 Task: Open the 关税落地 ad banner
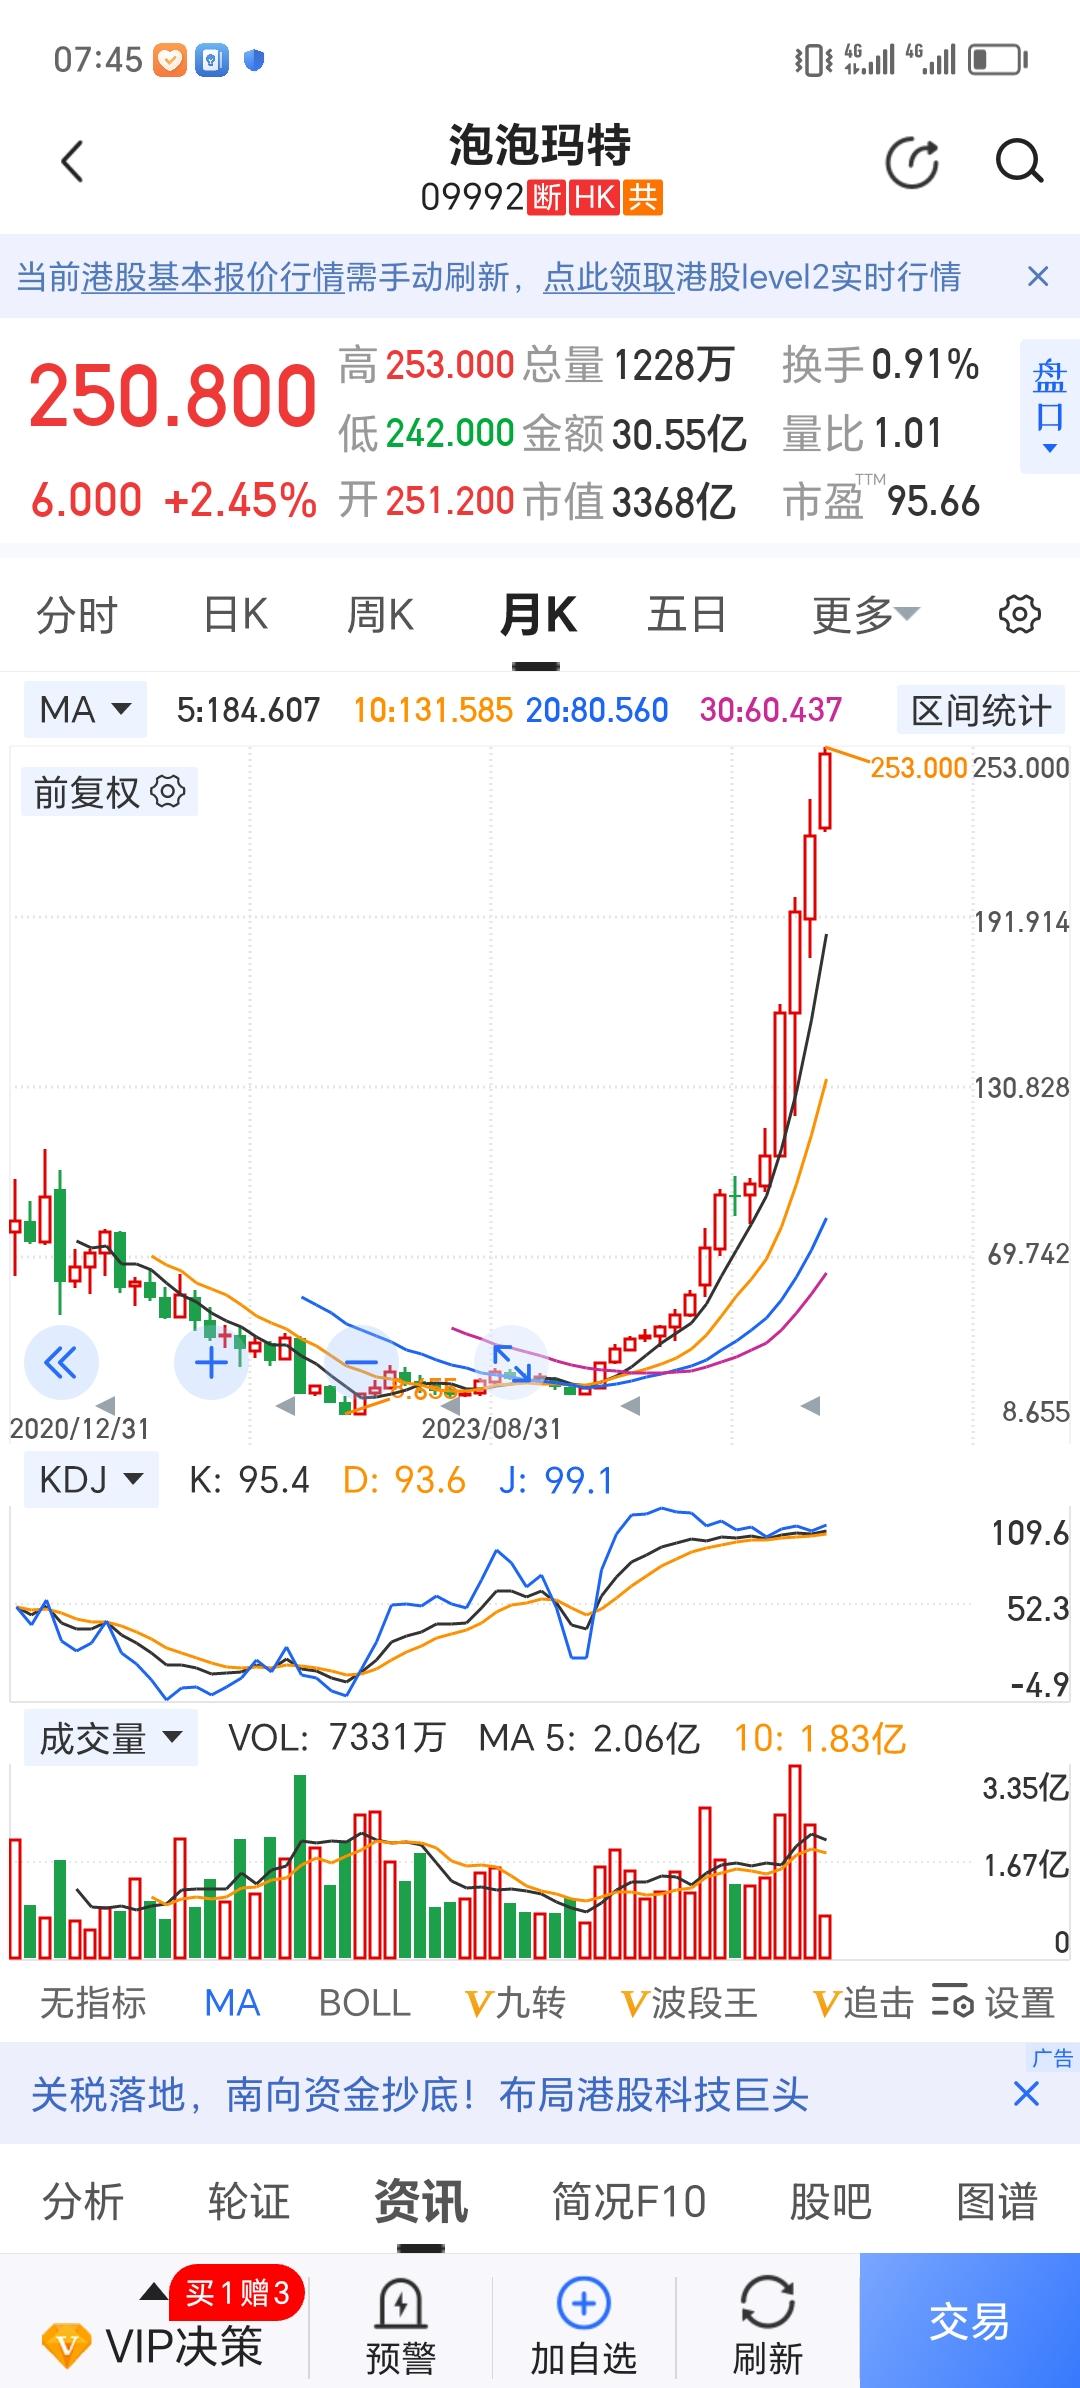[420, 2094]
